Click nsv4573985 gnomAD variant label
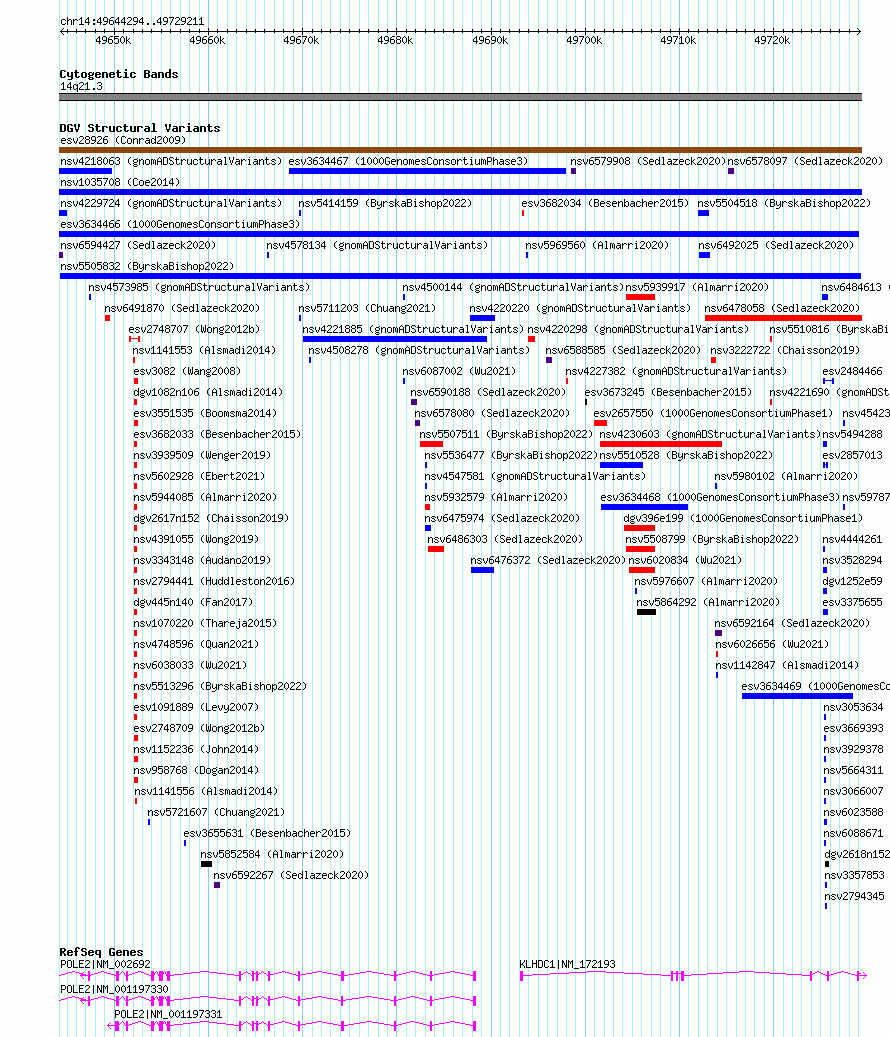890x1037 pixels. (199, 288)
